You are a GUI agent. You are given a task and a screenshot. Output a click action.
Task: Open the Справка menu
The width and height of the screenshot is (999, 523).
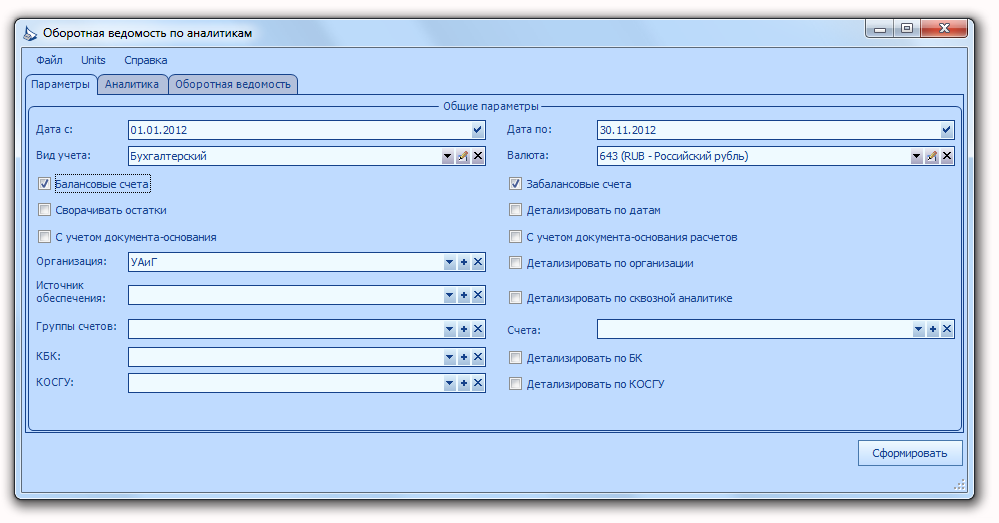tap(146, 61)
